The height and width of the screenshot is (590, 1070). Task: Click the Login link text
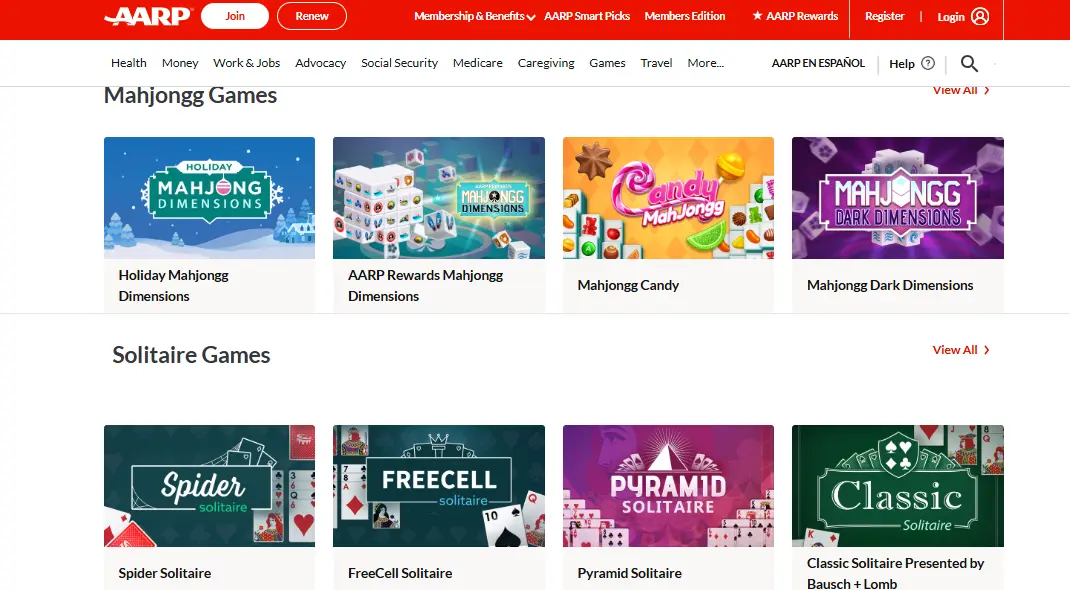(951, 17)
